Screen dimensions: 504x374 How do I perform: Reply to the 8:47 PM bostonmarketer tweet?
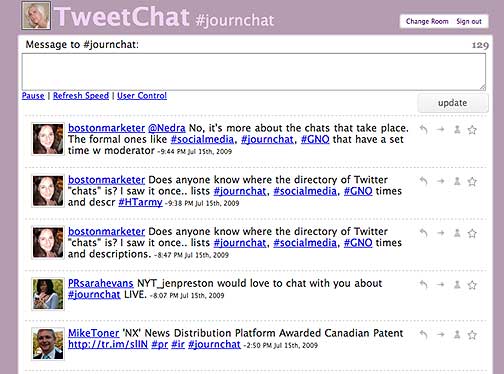tap(424, 233)
